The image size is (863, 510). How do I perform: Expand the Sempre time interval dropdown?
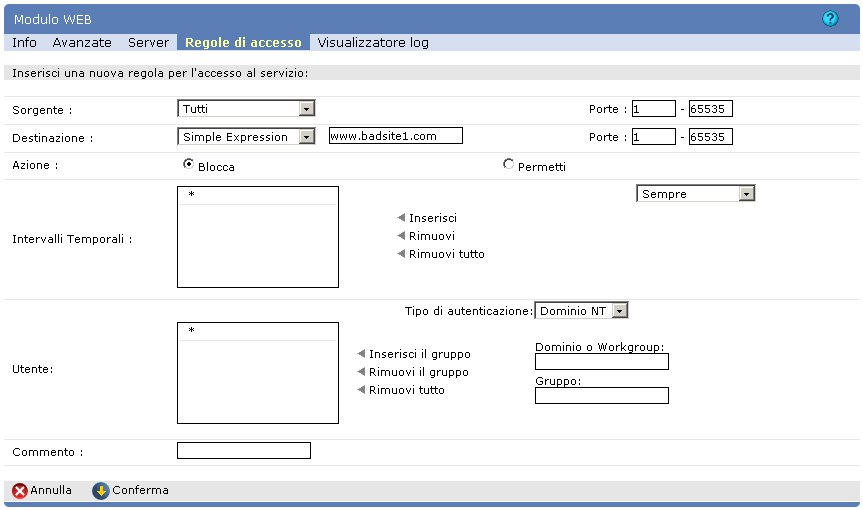click(x=695, y=194)
